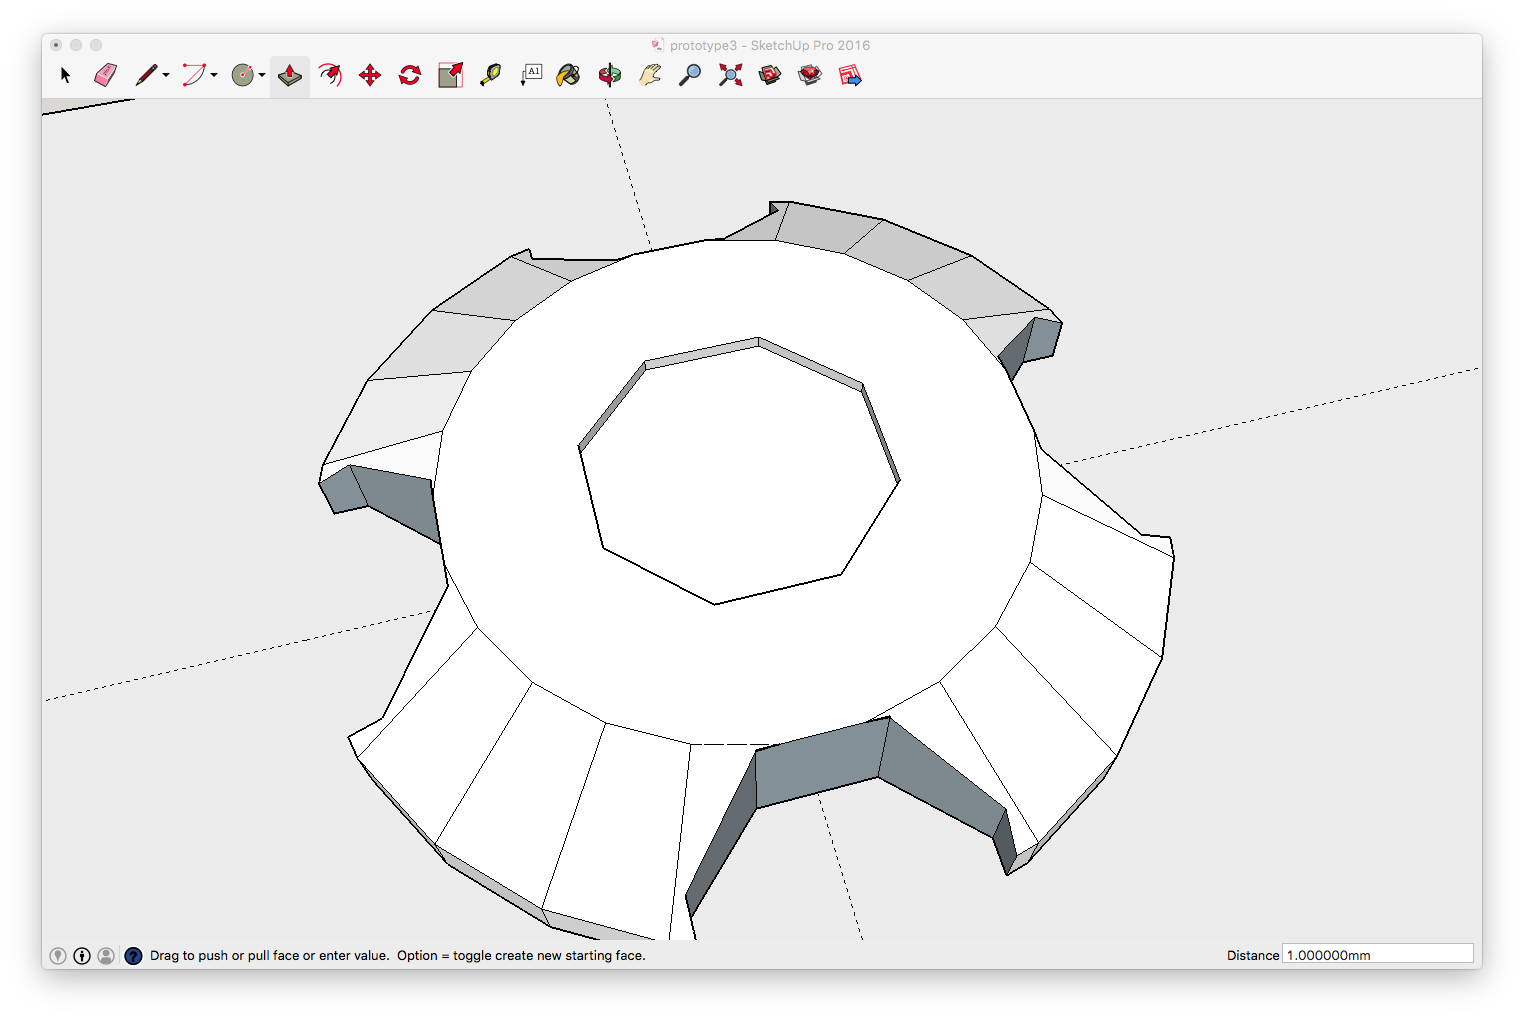The width and height of the screenshot is (1524, 1019).
Task: Activate the Push/Pull tool
Action: tap(290, 75)
